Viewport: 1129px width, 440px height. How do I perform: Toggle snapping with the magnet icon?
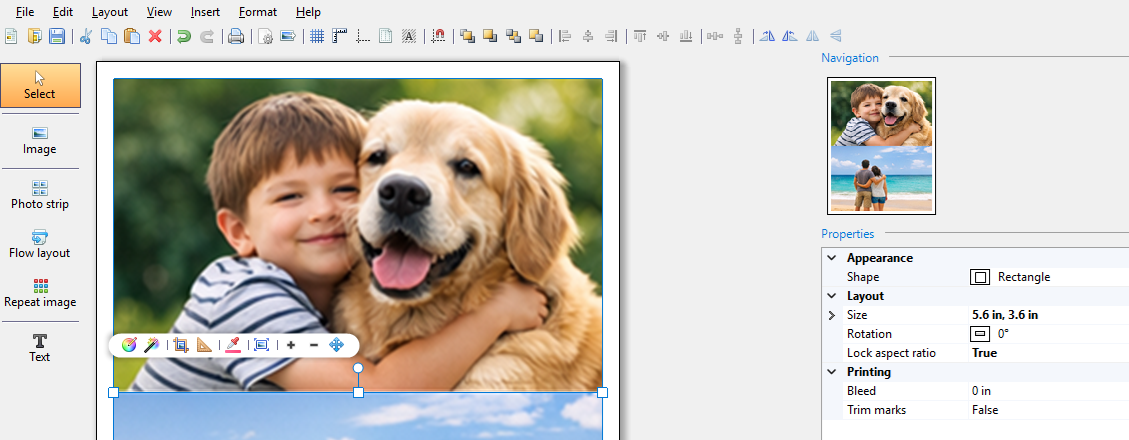coord(438,36)
